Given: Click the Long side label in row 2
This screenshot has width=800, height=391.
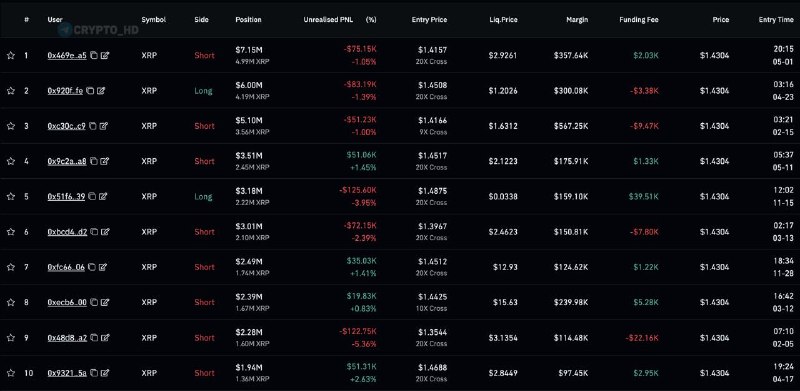Looking at the screenshot, I should (x=203, y=91).
